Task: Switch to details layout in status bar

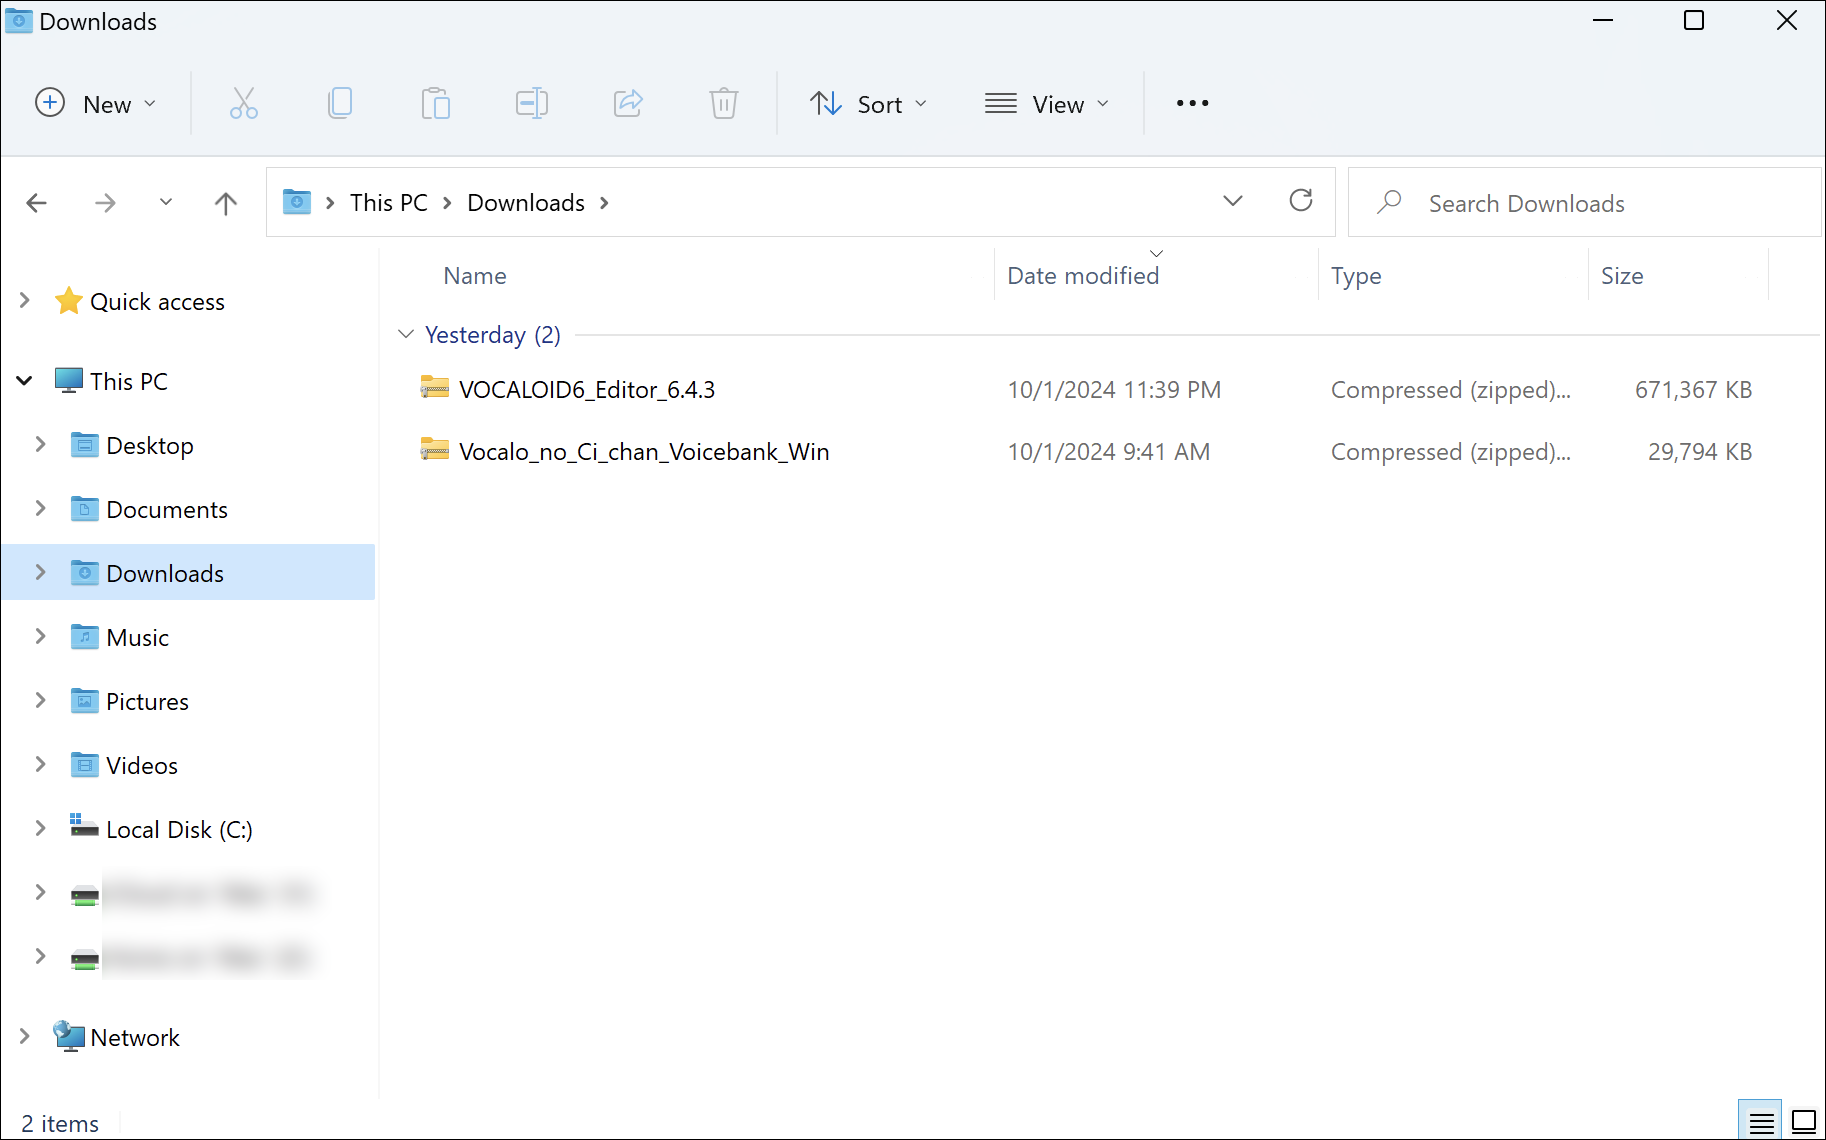Action: coord(1760,1121)
